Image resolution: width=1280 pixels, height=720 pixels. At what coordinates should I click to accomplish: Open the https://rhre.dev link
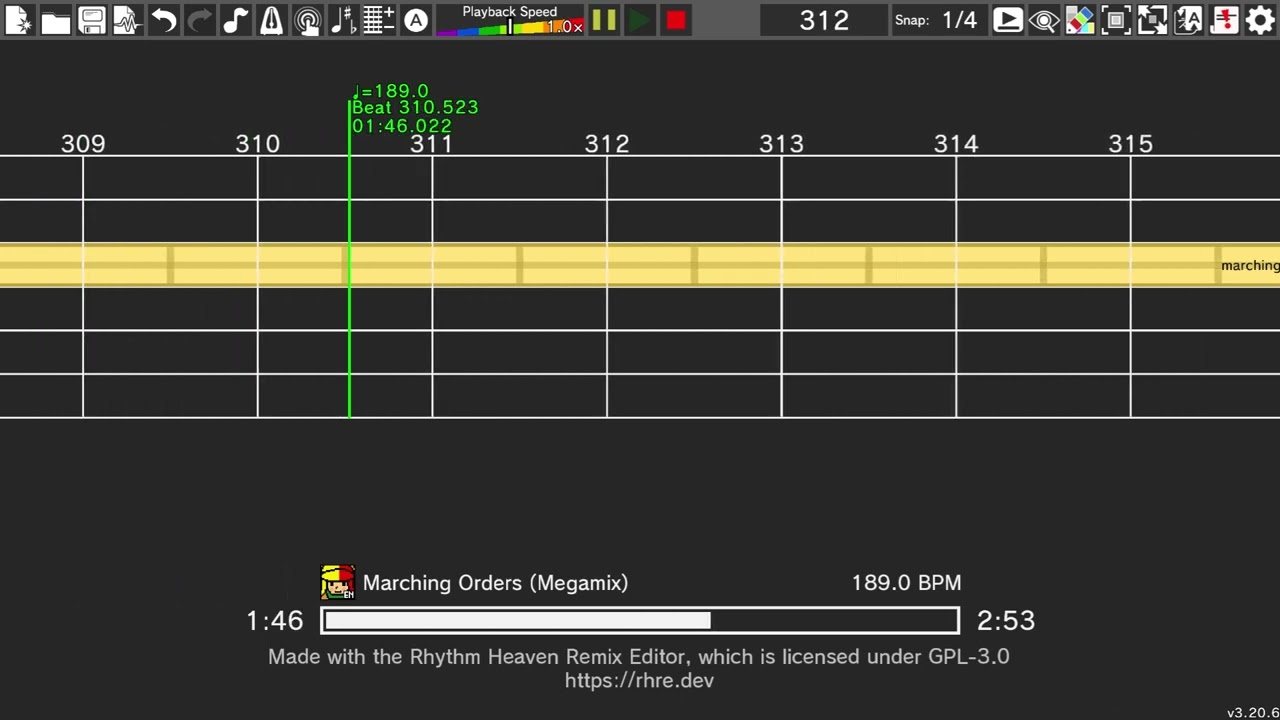pyautogui.click(x=639, y=681)
